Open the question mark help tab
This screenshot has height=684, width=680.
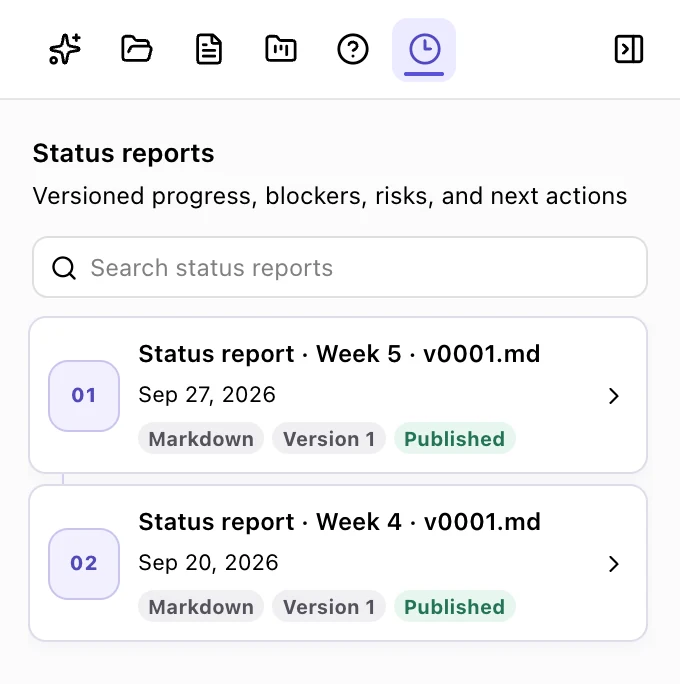353,49
